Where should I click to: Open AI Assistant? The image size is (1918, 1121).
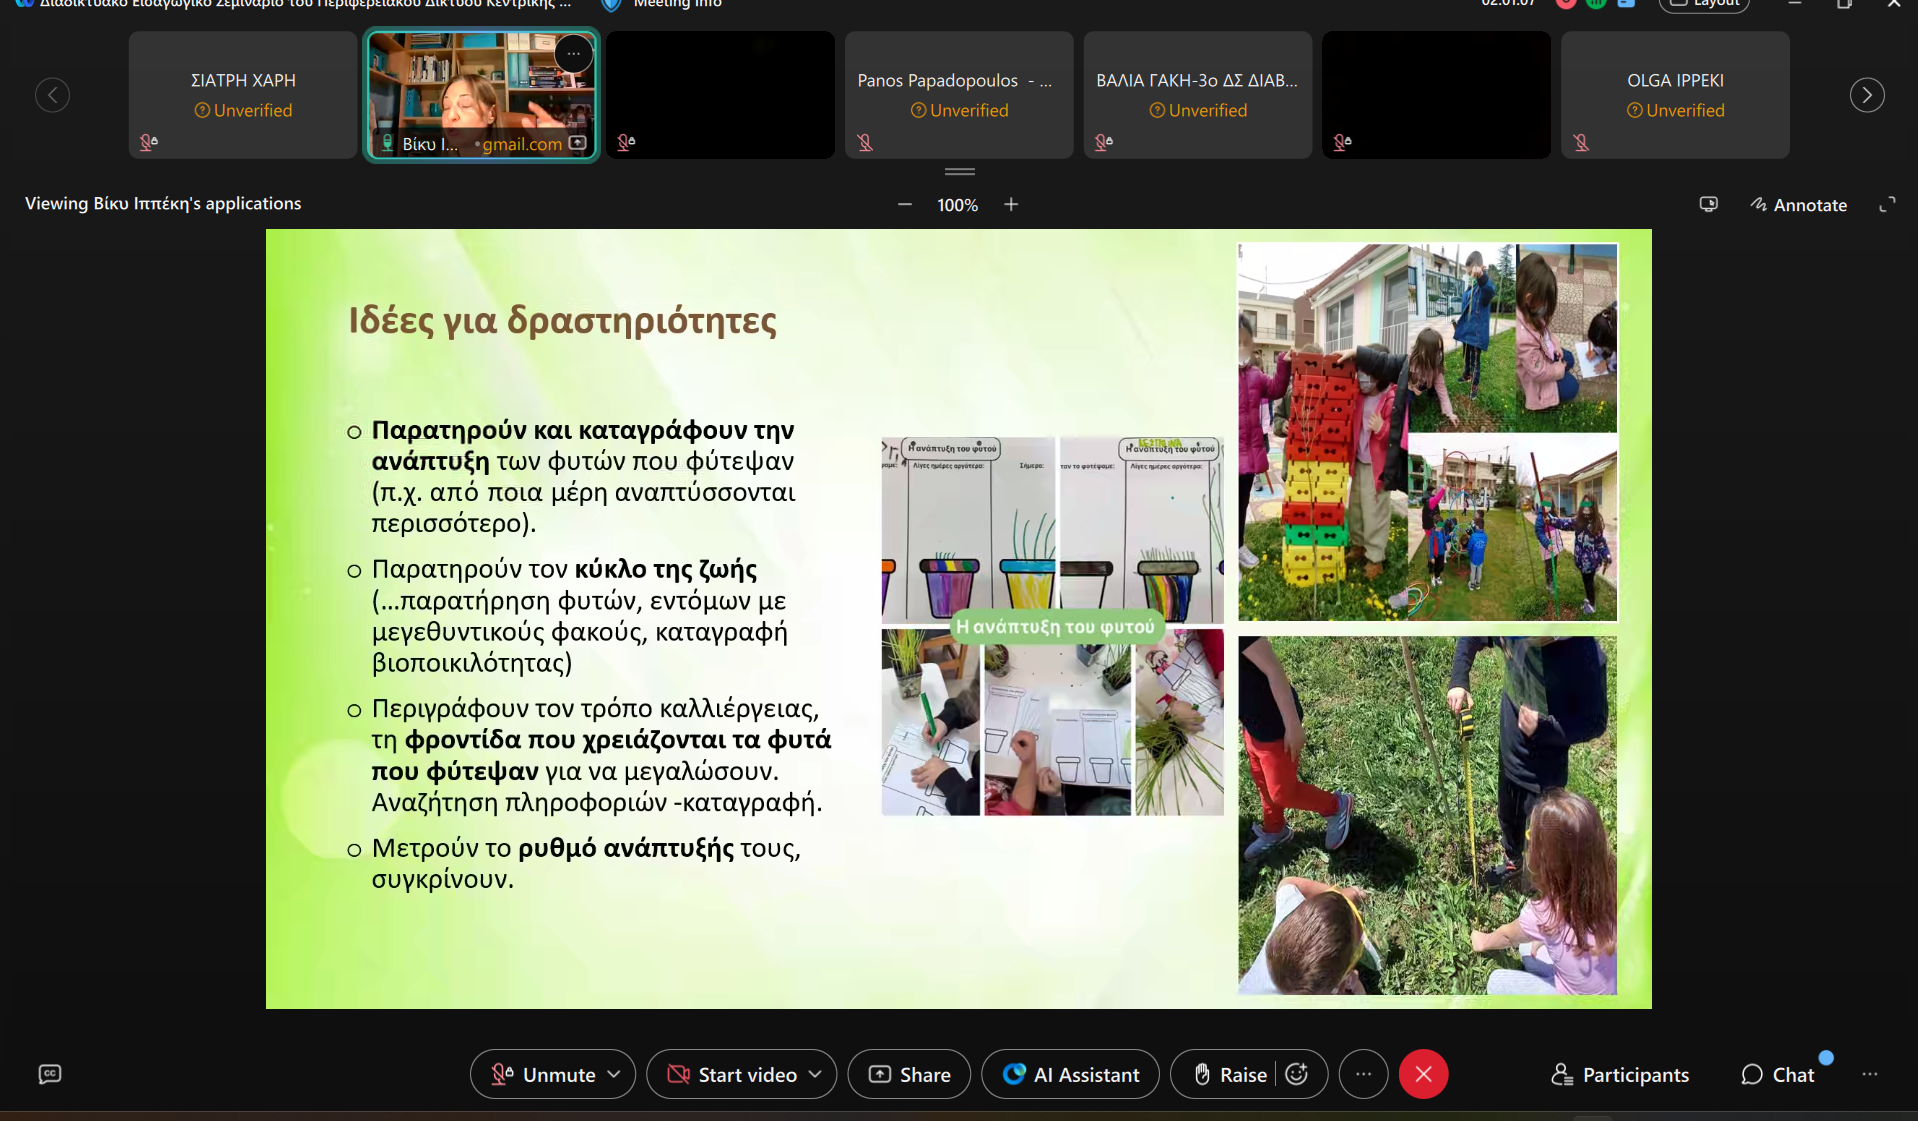1070,1074
